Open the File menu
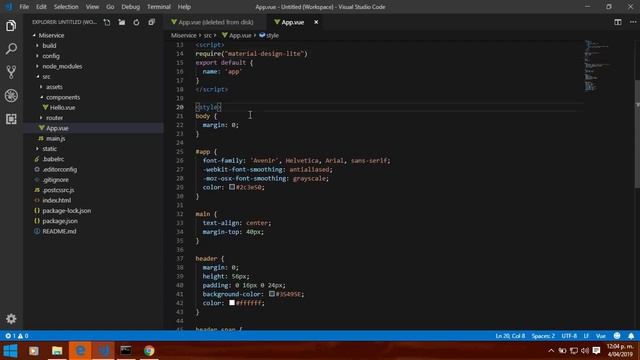The width and height of the screenshot is (640, 360). (x=24, y=7)
